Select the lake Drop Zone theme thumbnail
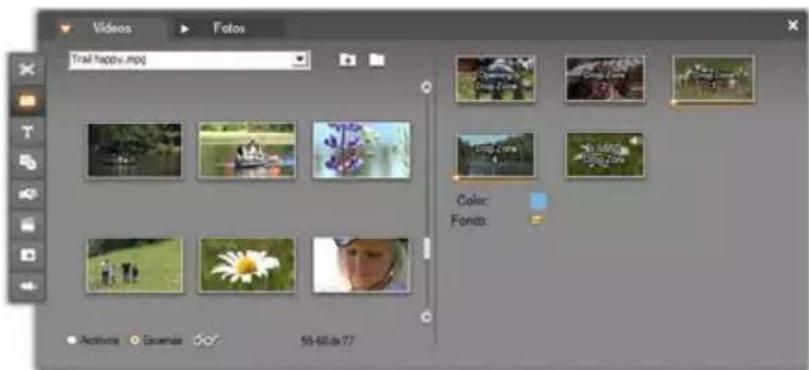The width and height of the screenshot is (809, 370). [496, 155]
